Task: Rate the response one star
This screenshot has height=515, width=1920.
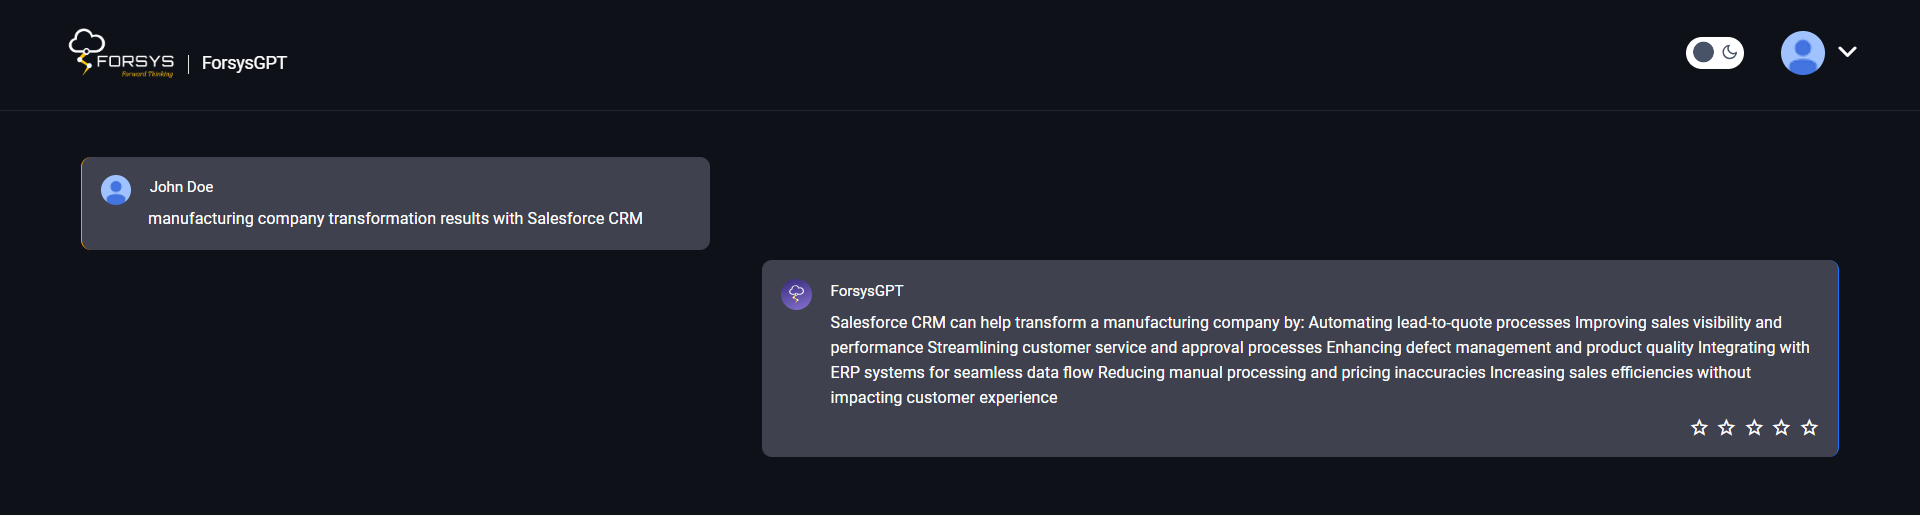Action: click(x=1699, y=428)
